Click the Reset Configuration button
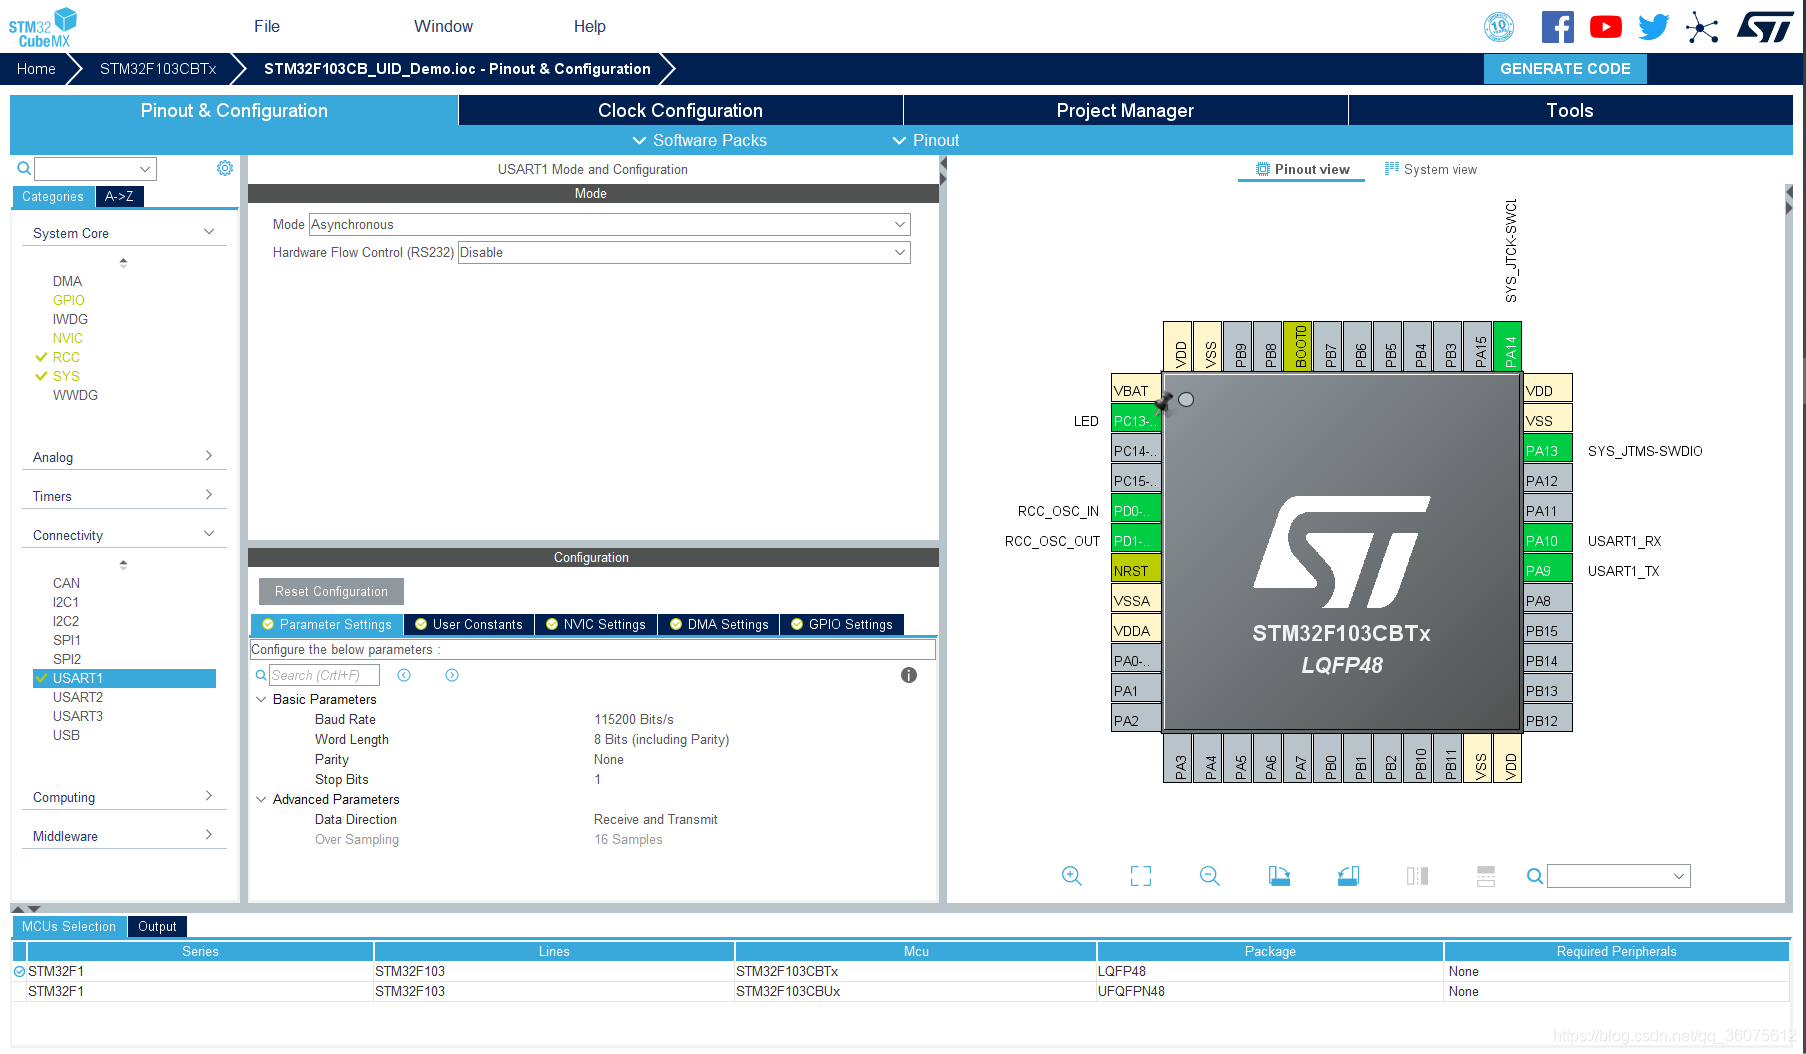The height and width of the screenshot is (1054, 1806). [x=331, y=591]
